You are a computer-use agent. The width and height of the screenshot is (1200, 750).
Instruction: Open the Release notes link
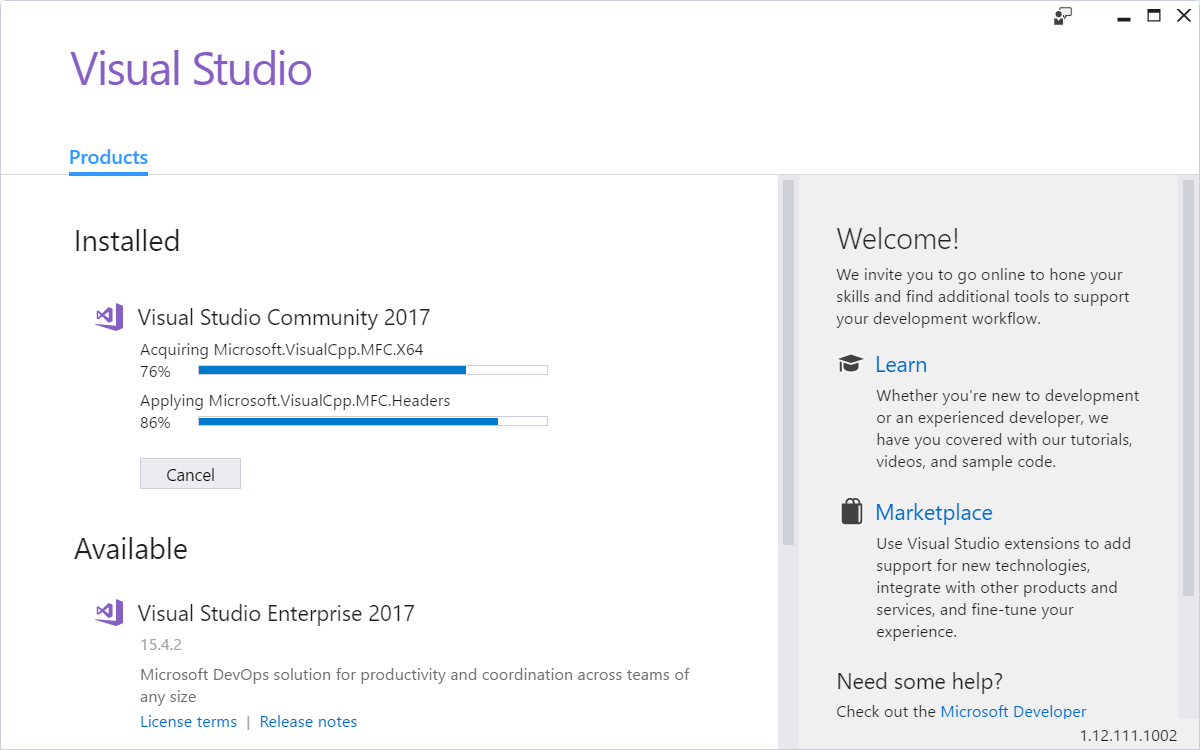pyautogui.click(x=308, y=722)
